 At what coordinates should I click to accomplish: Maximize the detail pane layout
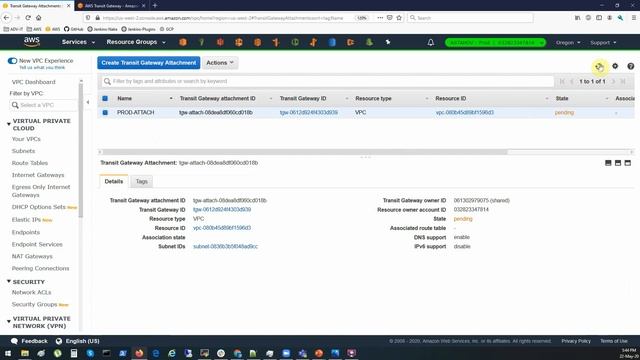coord(628,163)
